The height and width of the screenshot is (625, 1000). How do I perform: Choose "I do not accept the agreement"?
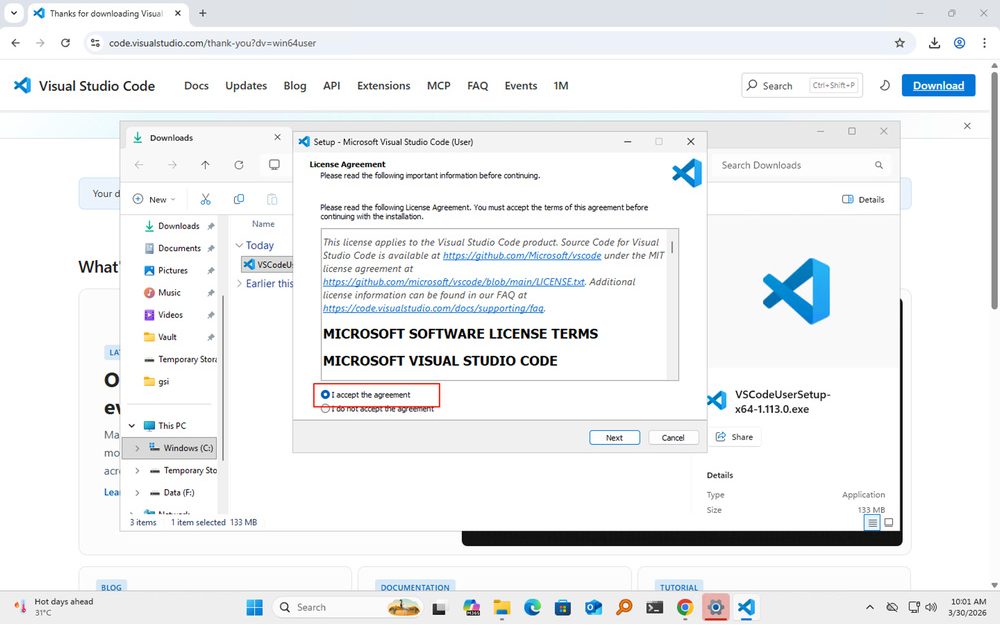pos(326,409)
